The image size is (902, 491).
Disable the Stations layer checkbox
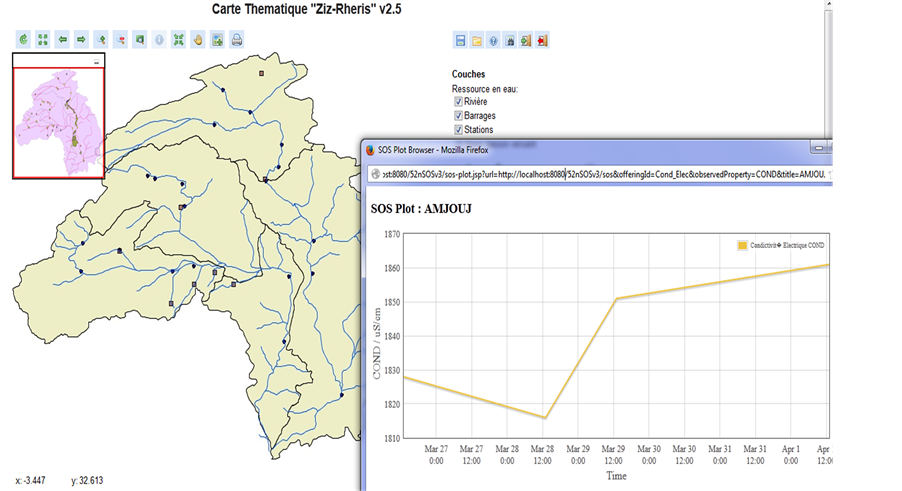coord(458,130)
